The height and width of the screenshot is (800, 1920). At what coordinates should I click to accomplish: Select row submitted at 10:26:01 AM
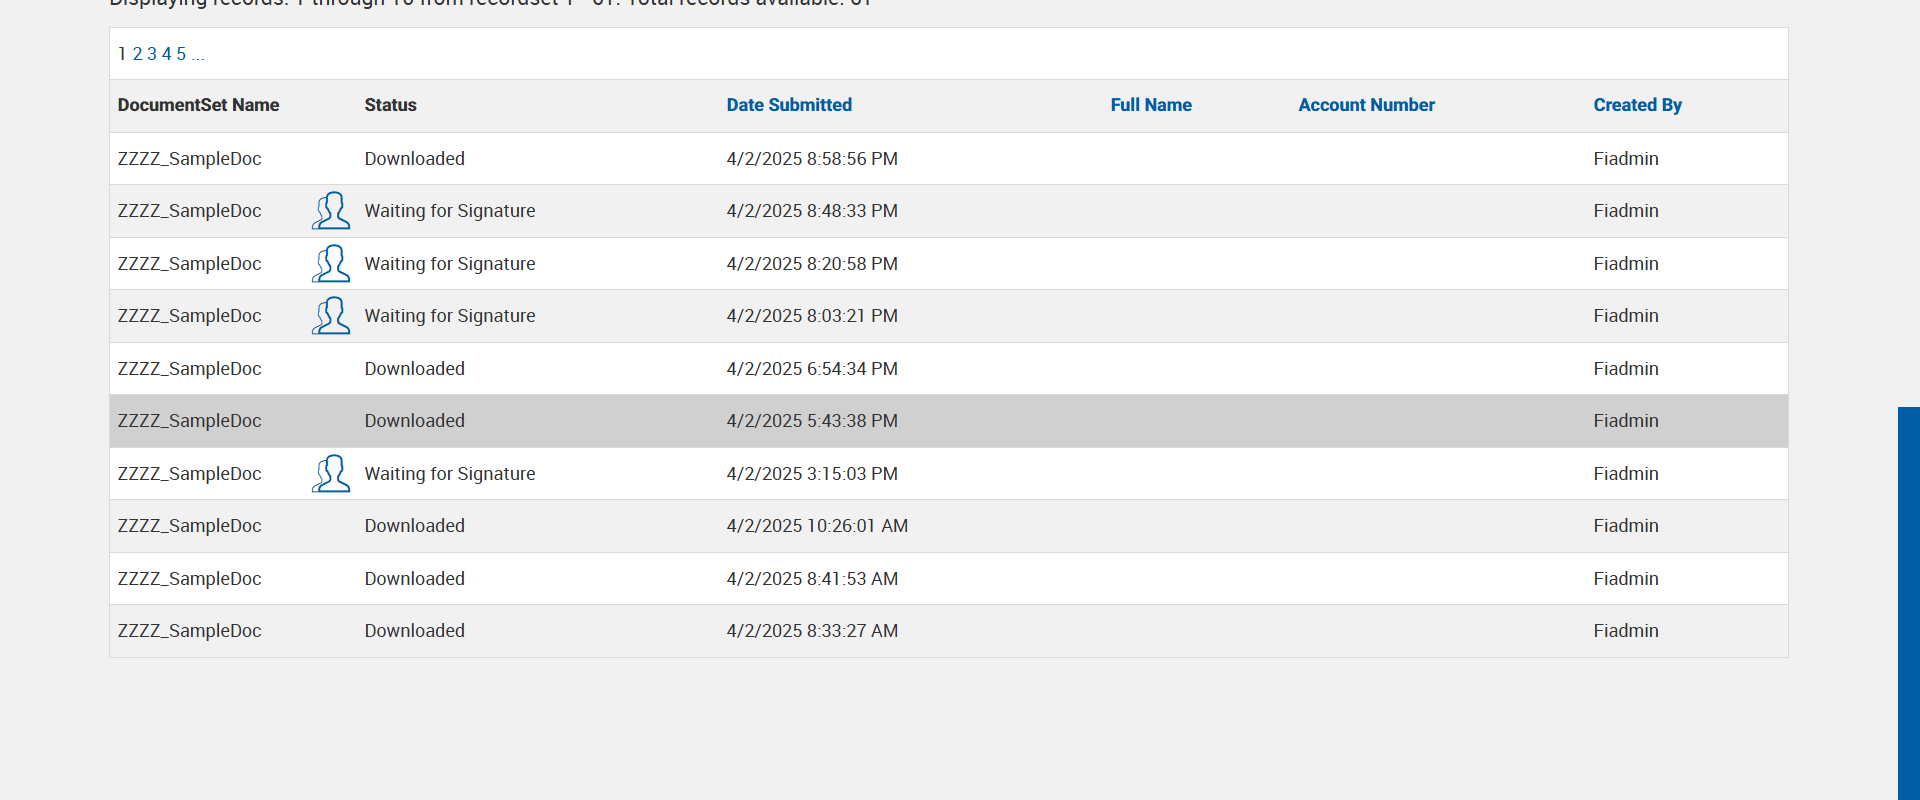tap(816, 526)
